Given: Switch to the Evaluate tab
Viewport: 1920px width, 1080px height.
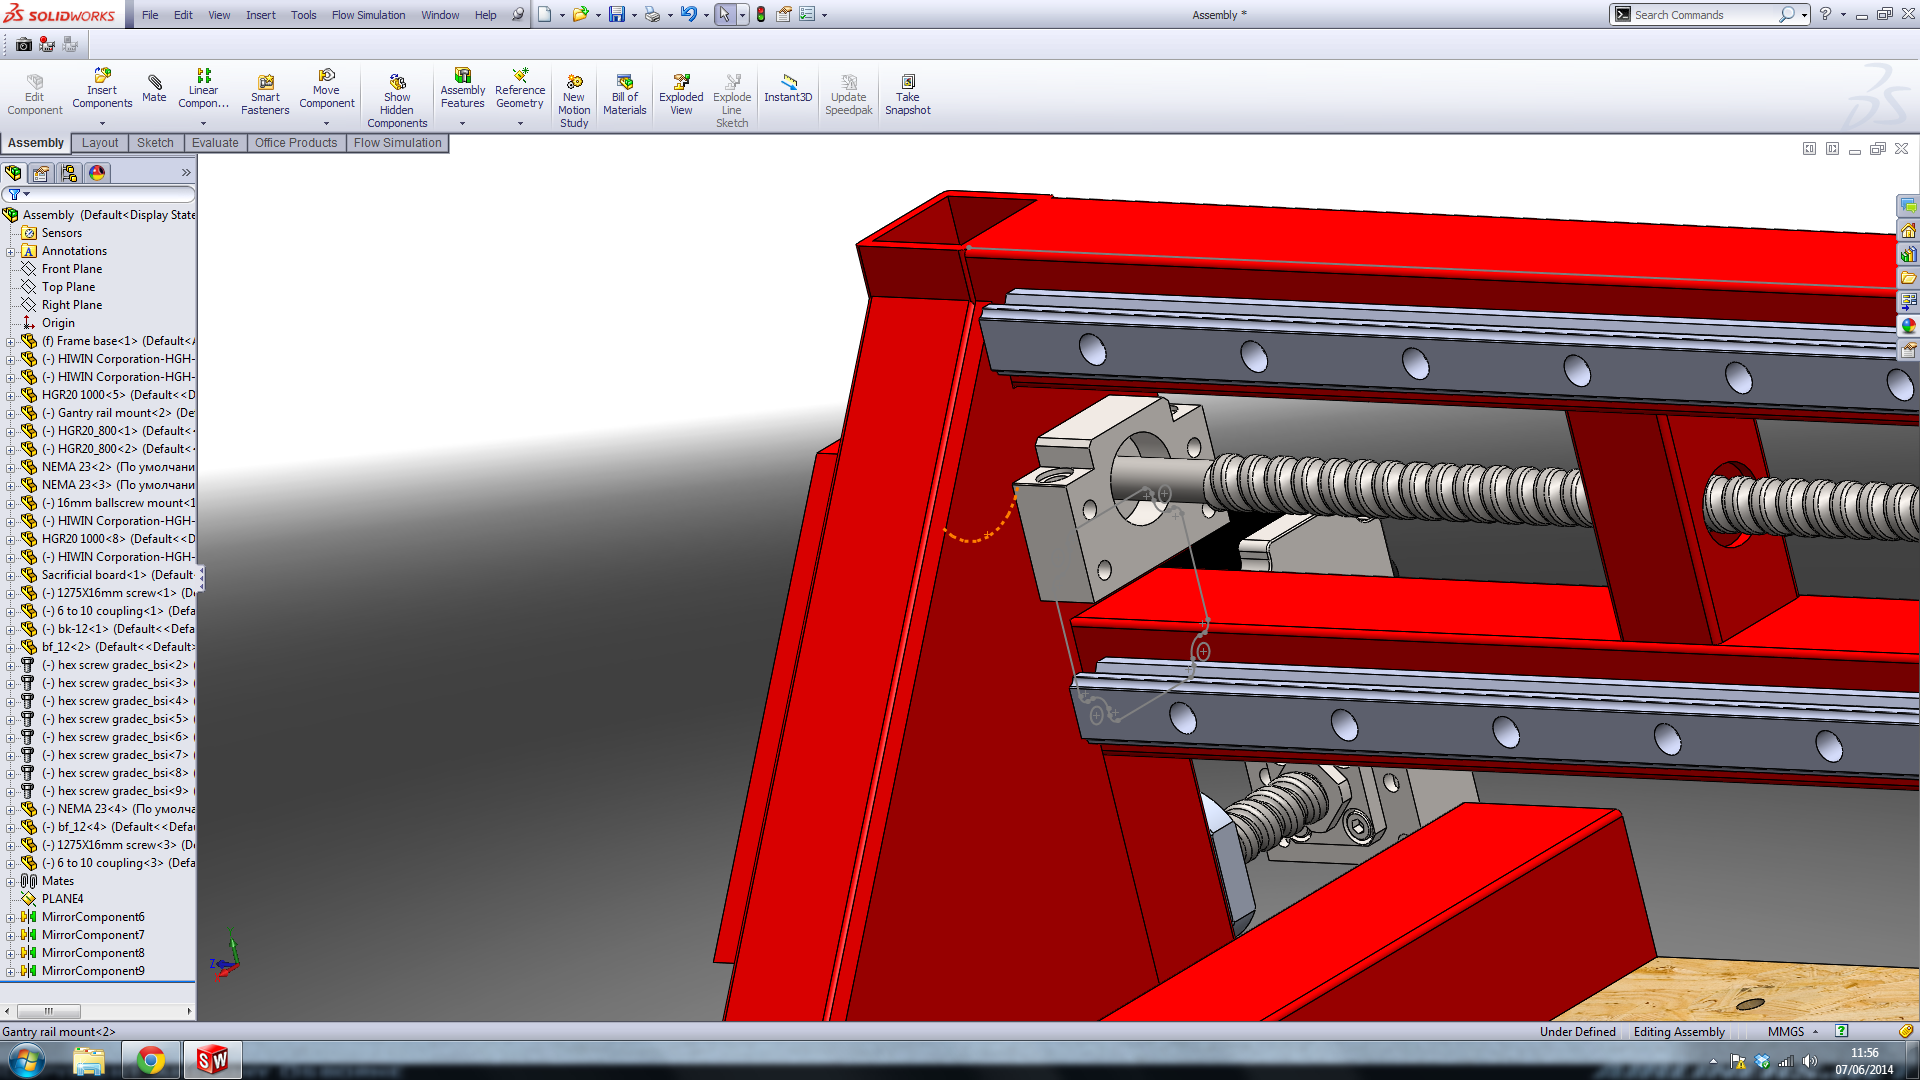Looking at the screenshot, I should coord(215,143).
